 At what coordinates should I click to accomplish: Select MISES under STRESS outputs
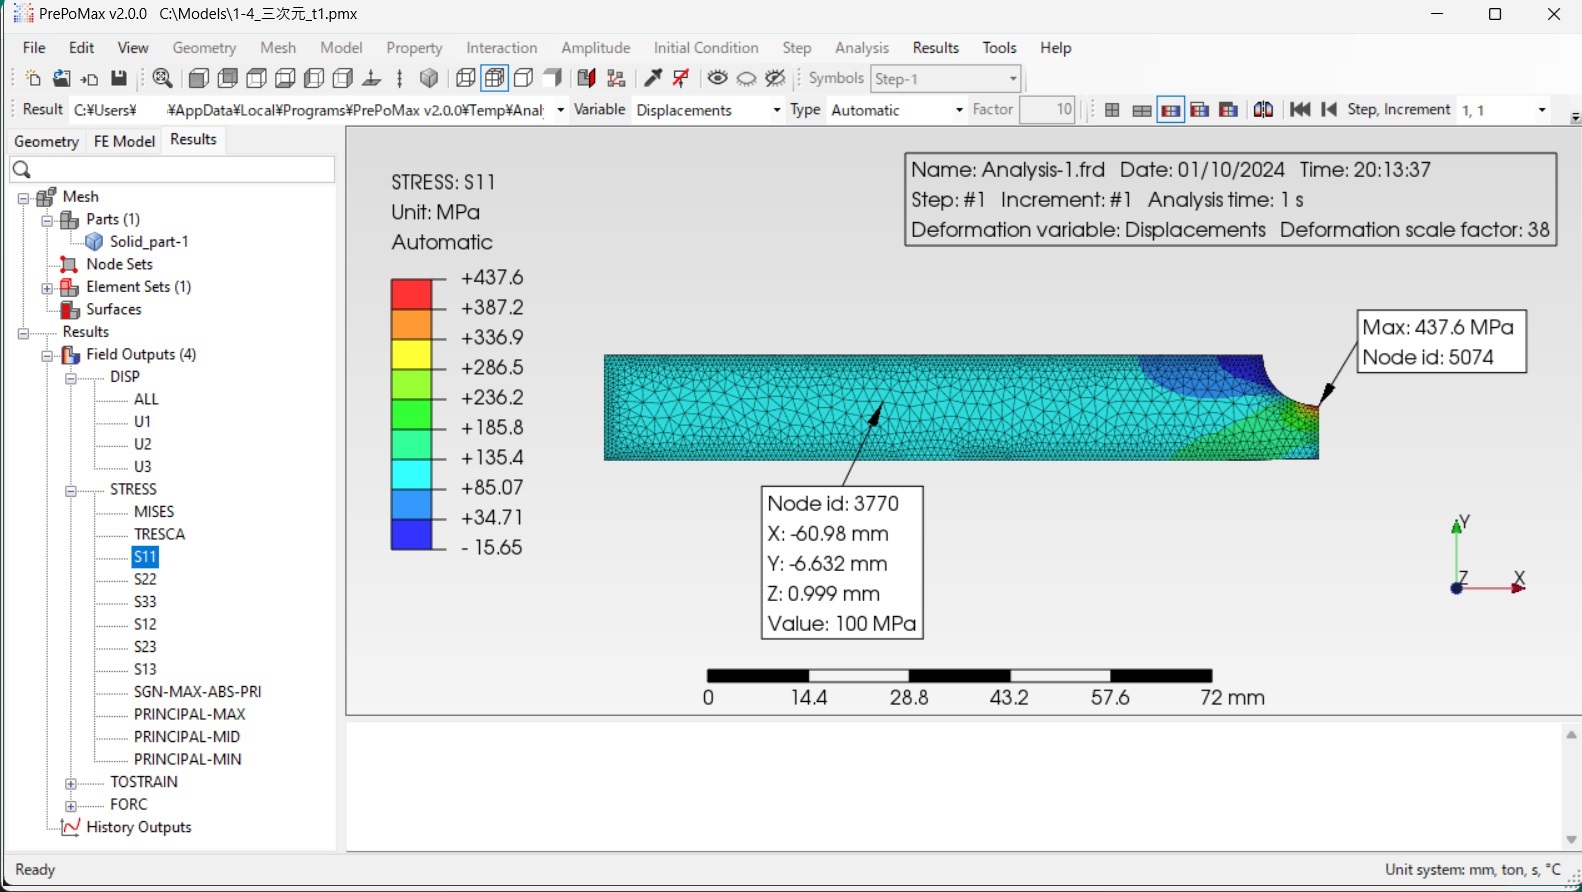(154, 512)
